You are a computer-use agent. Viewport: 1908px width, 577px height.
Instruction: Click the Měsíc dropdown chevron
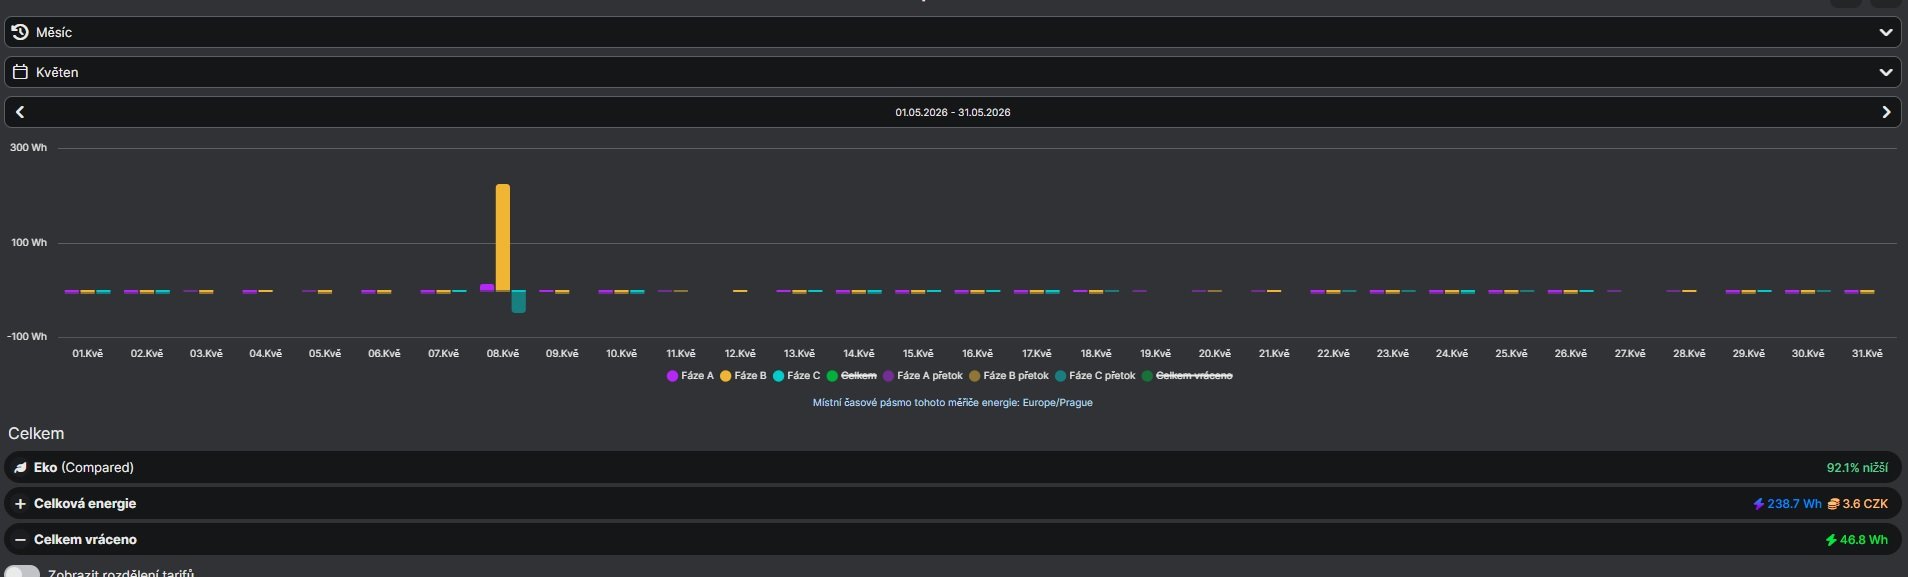click(1886, 32)
